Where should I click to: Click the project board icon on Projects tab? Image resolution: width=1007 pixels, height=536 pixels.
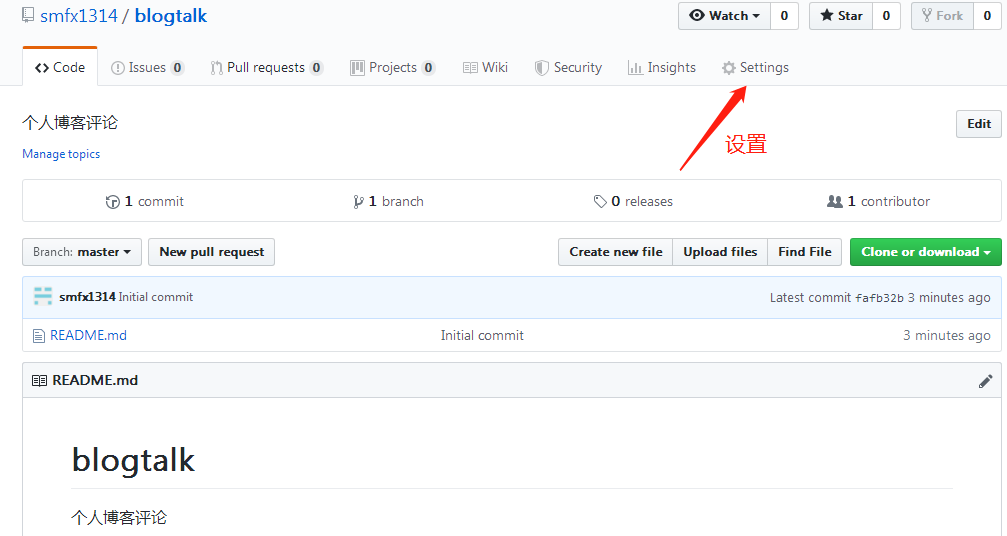(x=357, y=67)
